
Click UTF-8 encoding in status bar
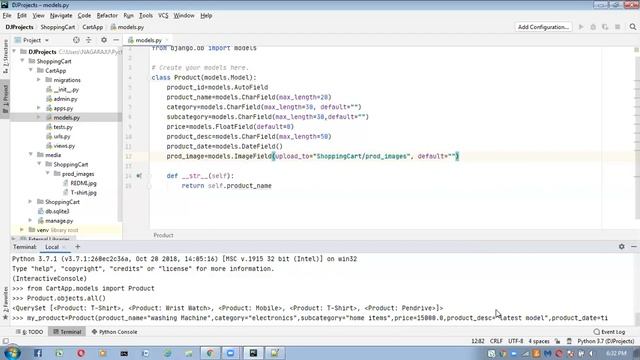pyautogui.click(x=516, y=341)
